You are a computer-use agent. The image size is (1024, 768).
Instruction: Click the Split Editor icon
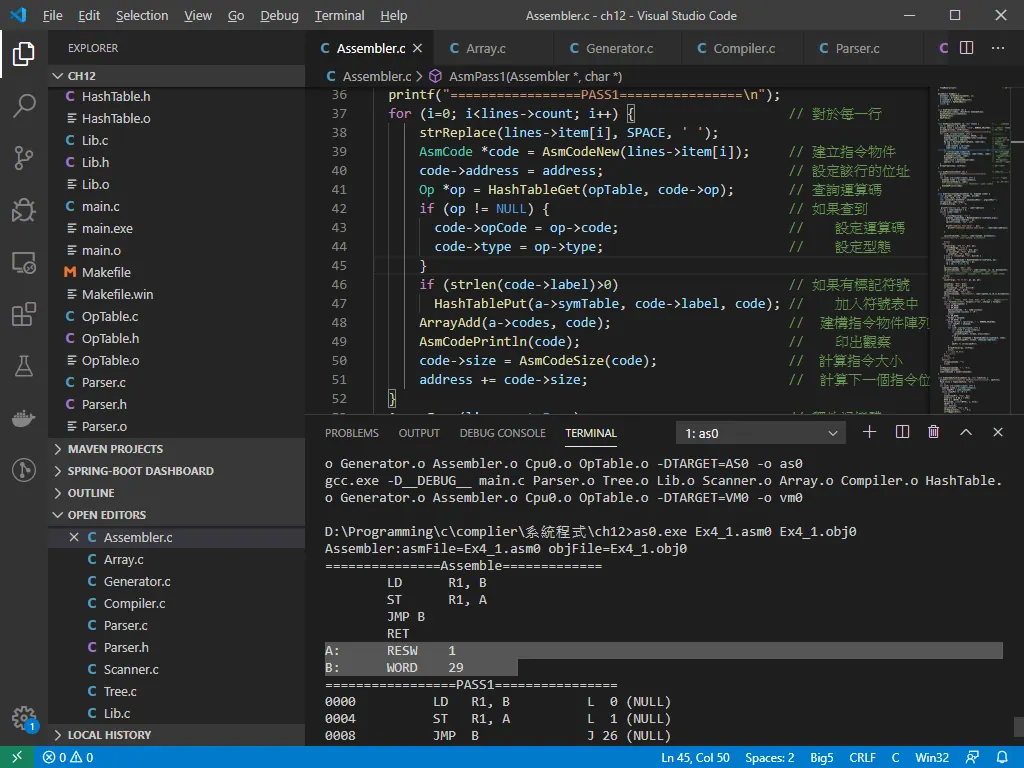pyautogui.click(x=967, y=48)
